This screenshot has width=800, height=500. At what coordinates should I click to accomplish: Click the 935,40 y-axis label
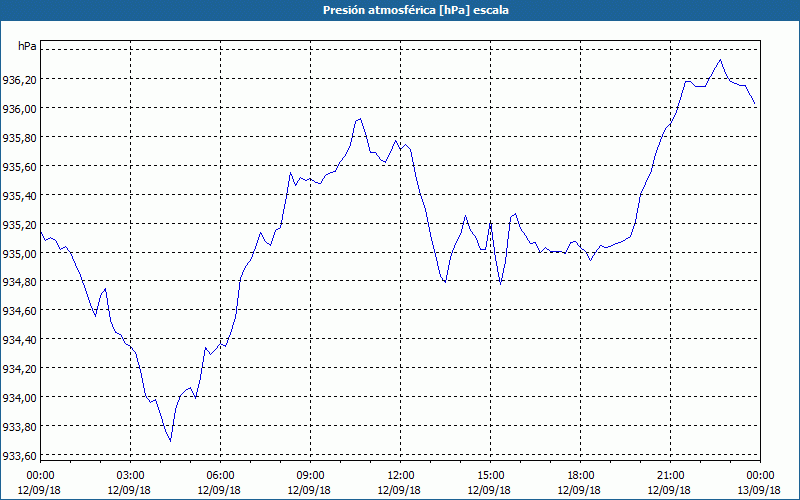tap(19, 195)
